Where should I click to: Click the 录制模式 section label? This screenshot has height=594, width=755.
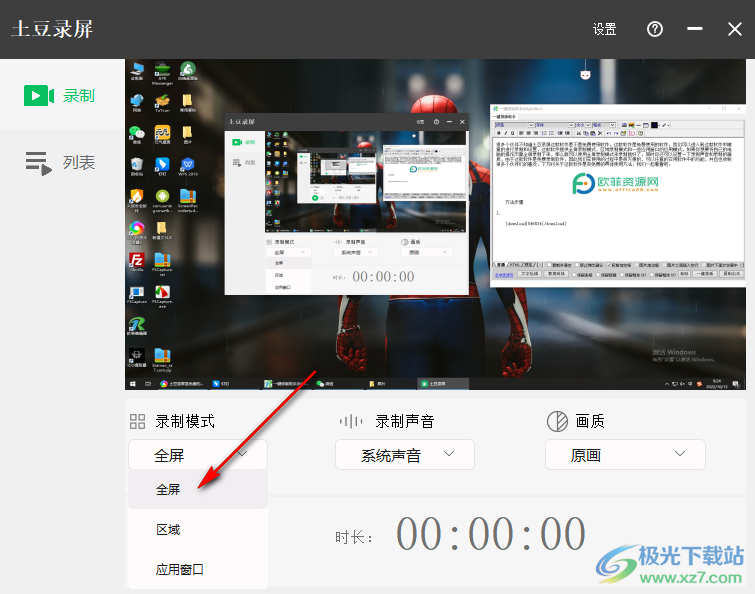(185, 421)
